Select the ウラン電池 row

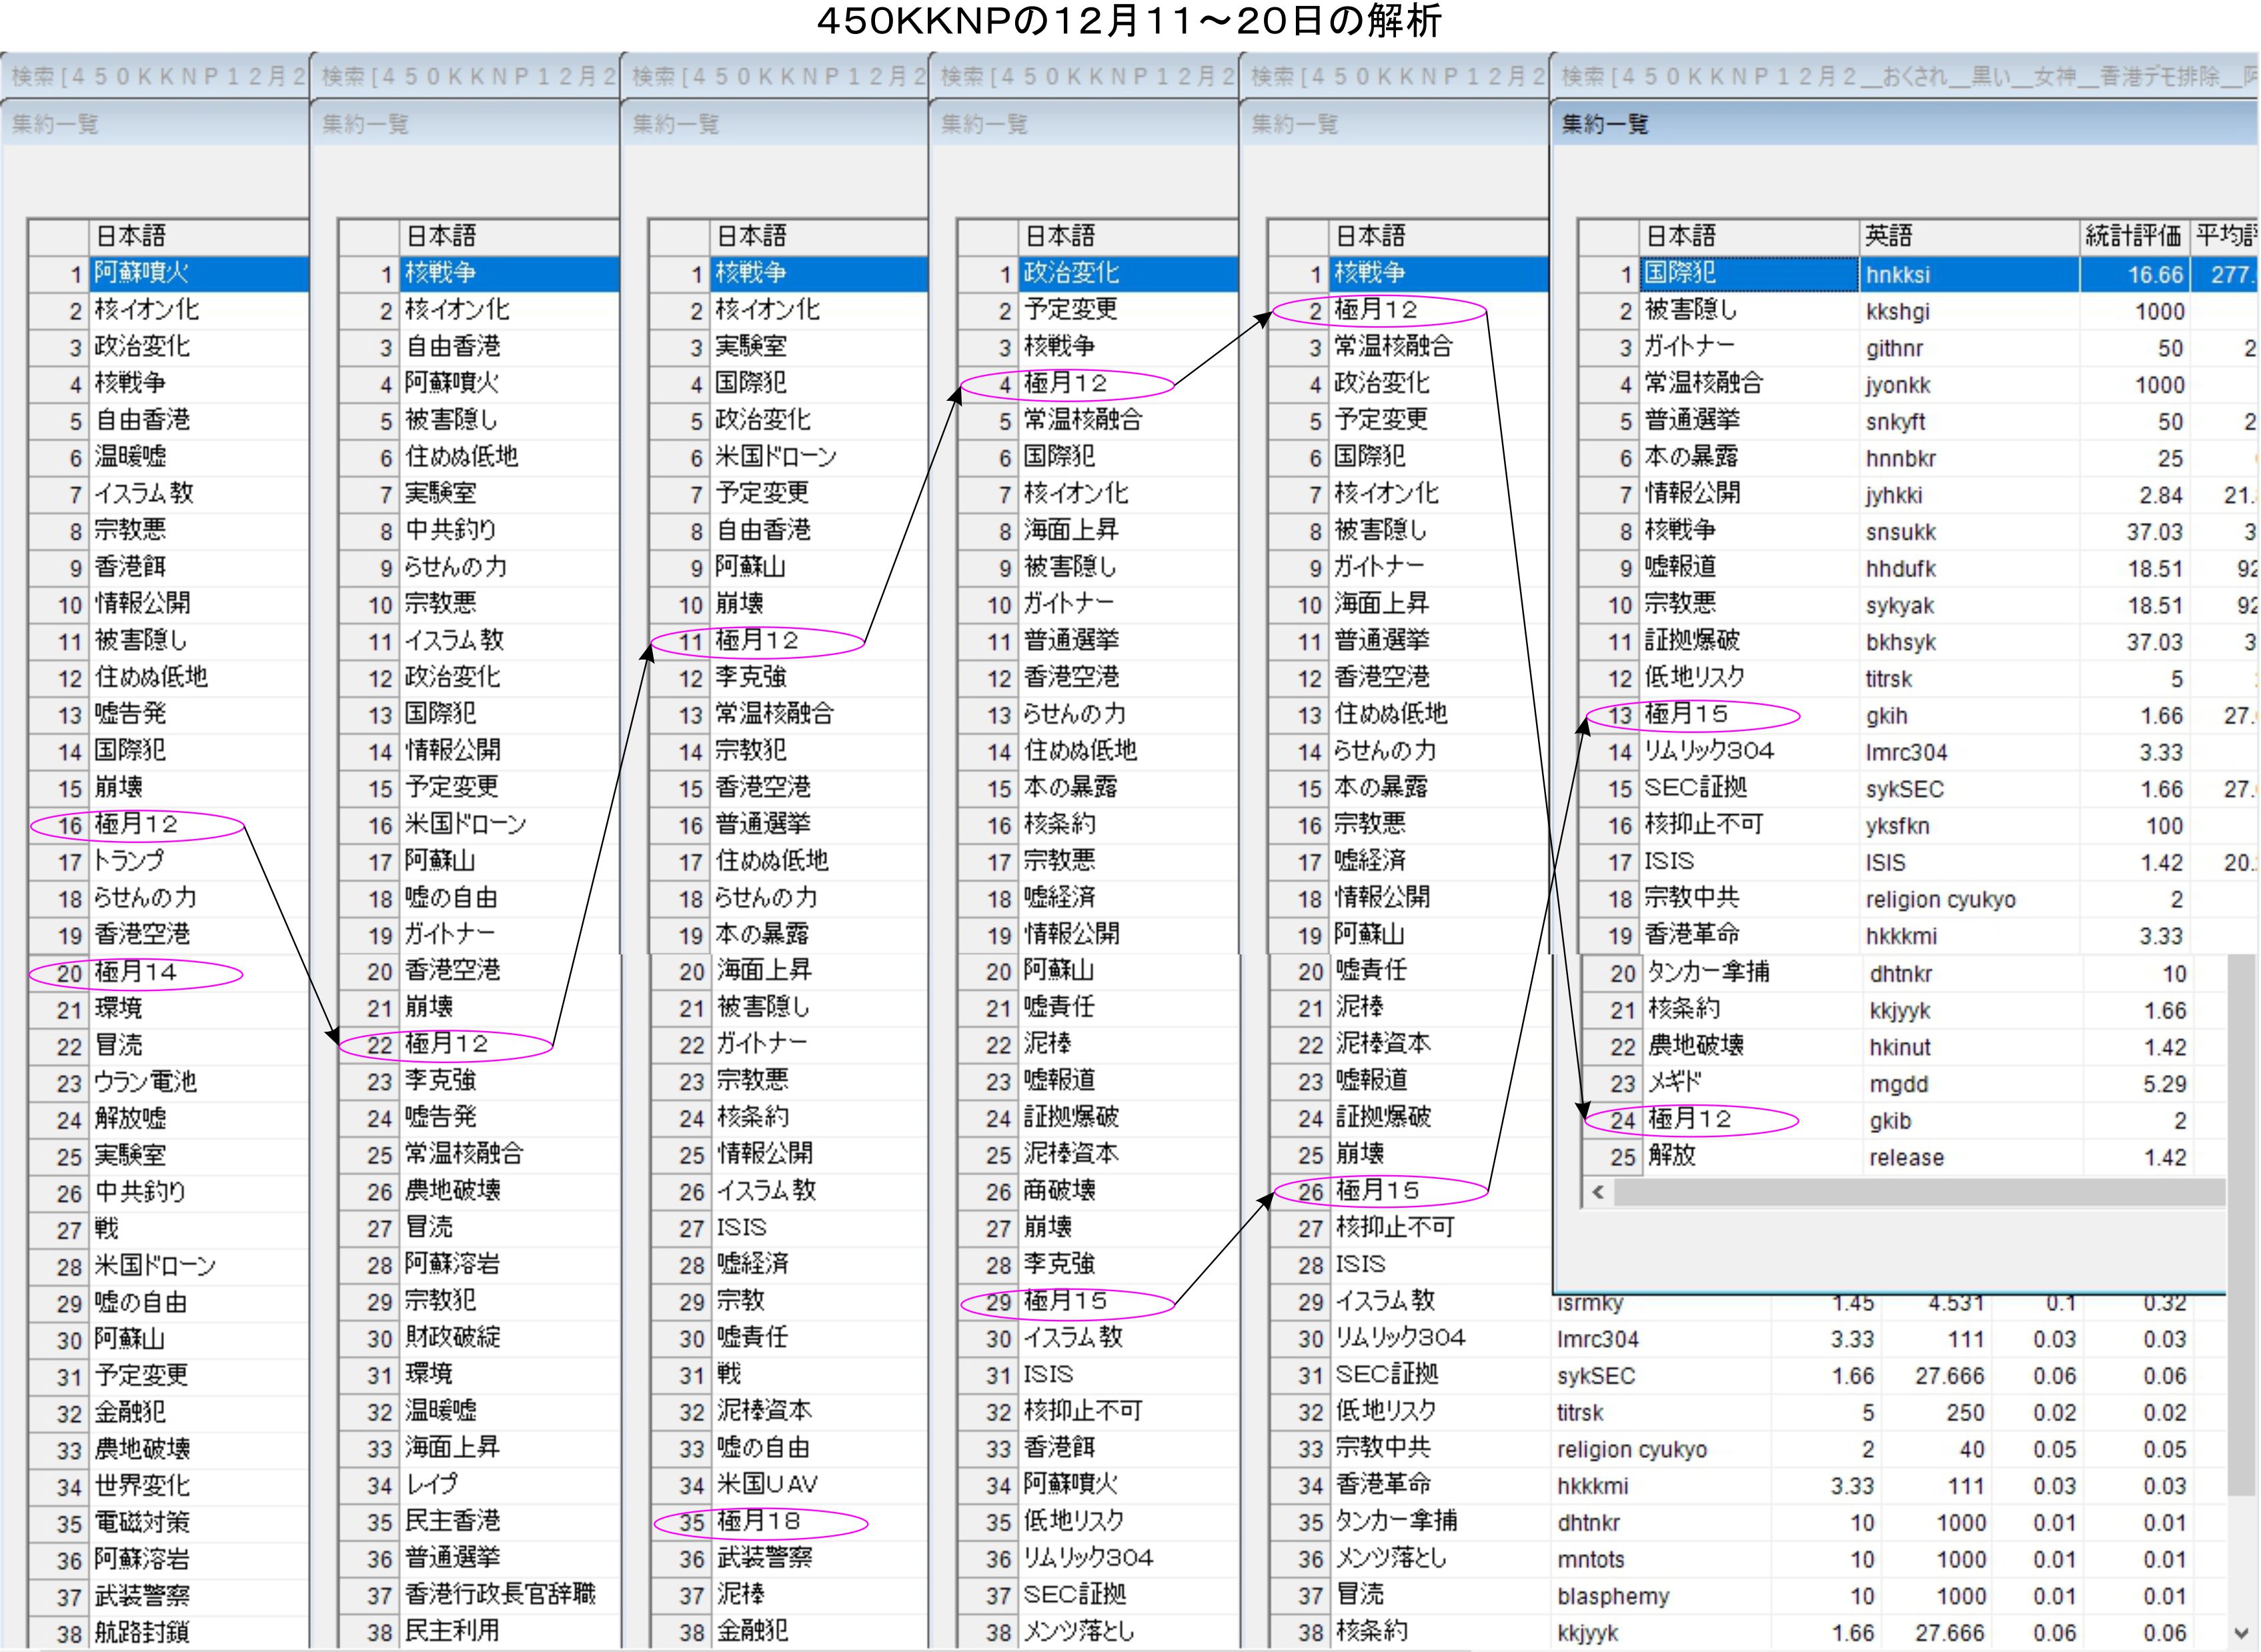coord(146,1082)
